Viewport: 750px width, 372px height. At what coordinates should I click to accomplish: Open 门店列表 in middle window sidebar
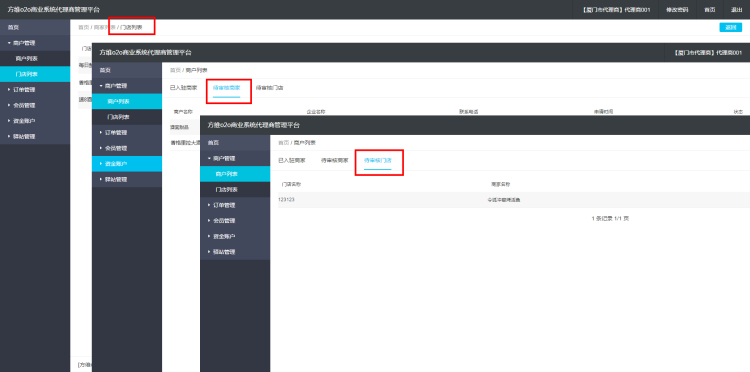(x=127, y=117)
